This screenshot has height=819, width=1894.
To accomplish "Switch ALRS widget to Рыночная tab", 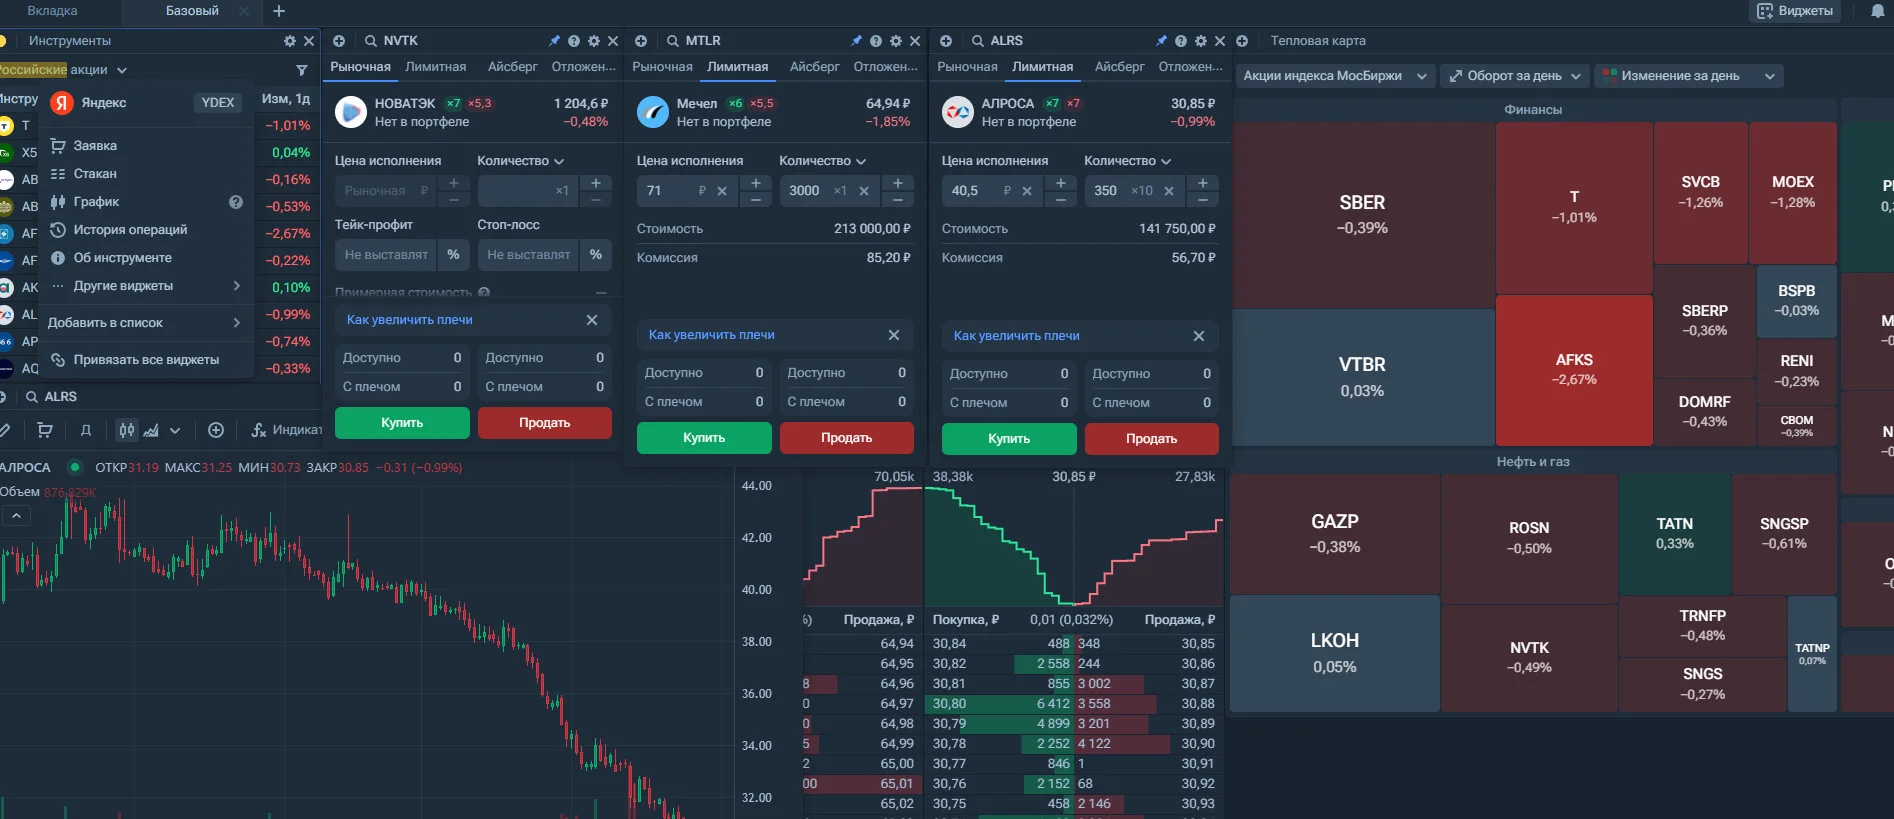I will [x=967, y=67].
